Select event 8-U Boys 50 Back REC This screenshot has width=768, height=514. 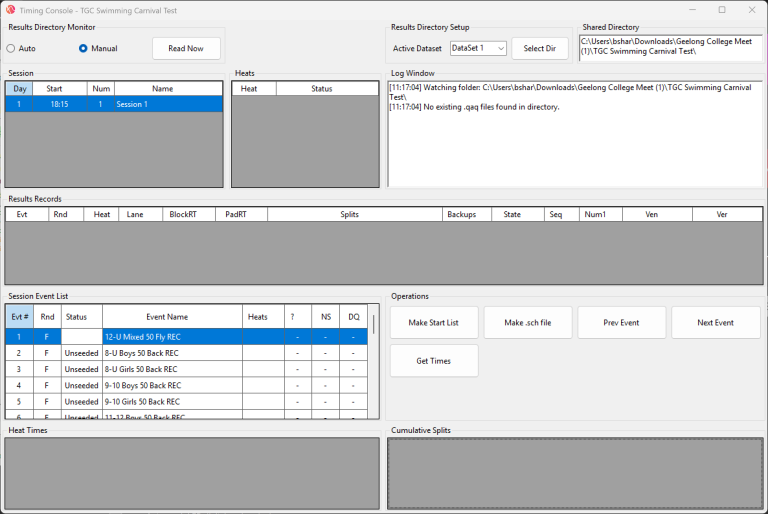[171, 353]
